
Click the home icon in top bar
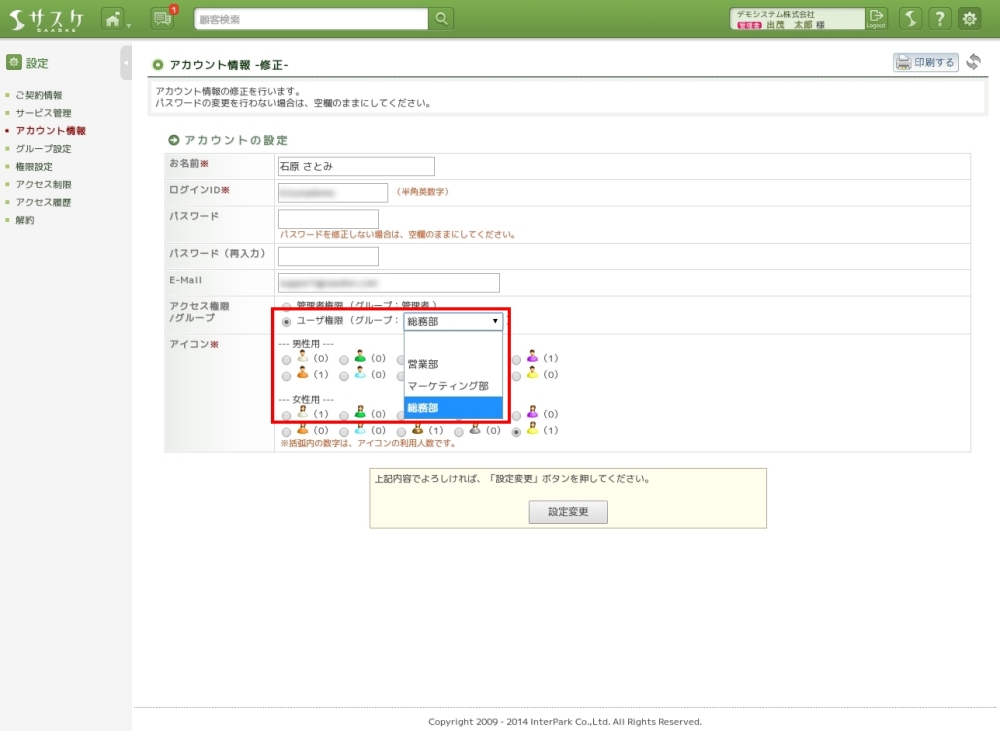(x=113, y=18)
